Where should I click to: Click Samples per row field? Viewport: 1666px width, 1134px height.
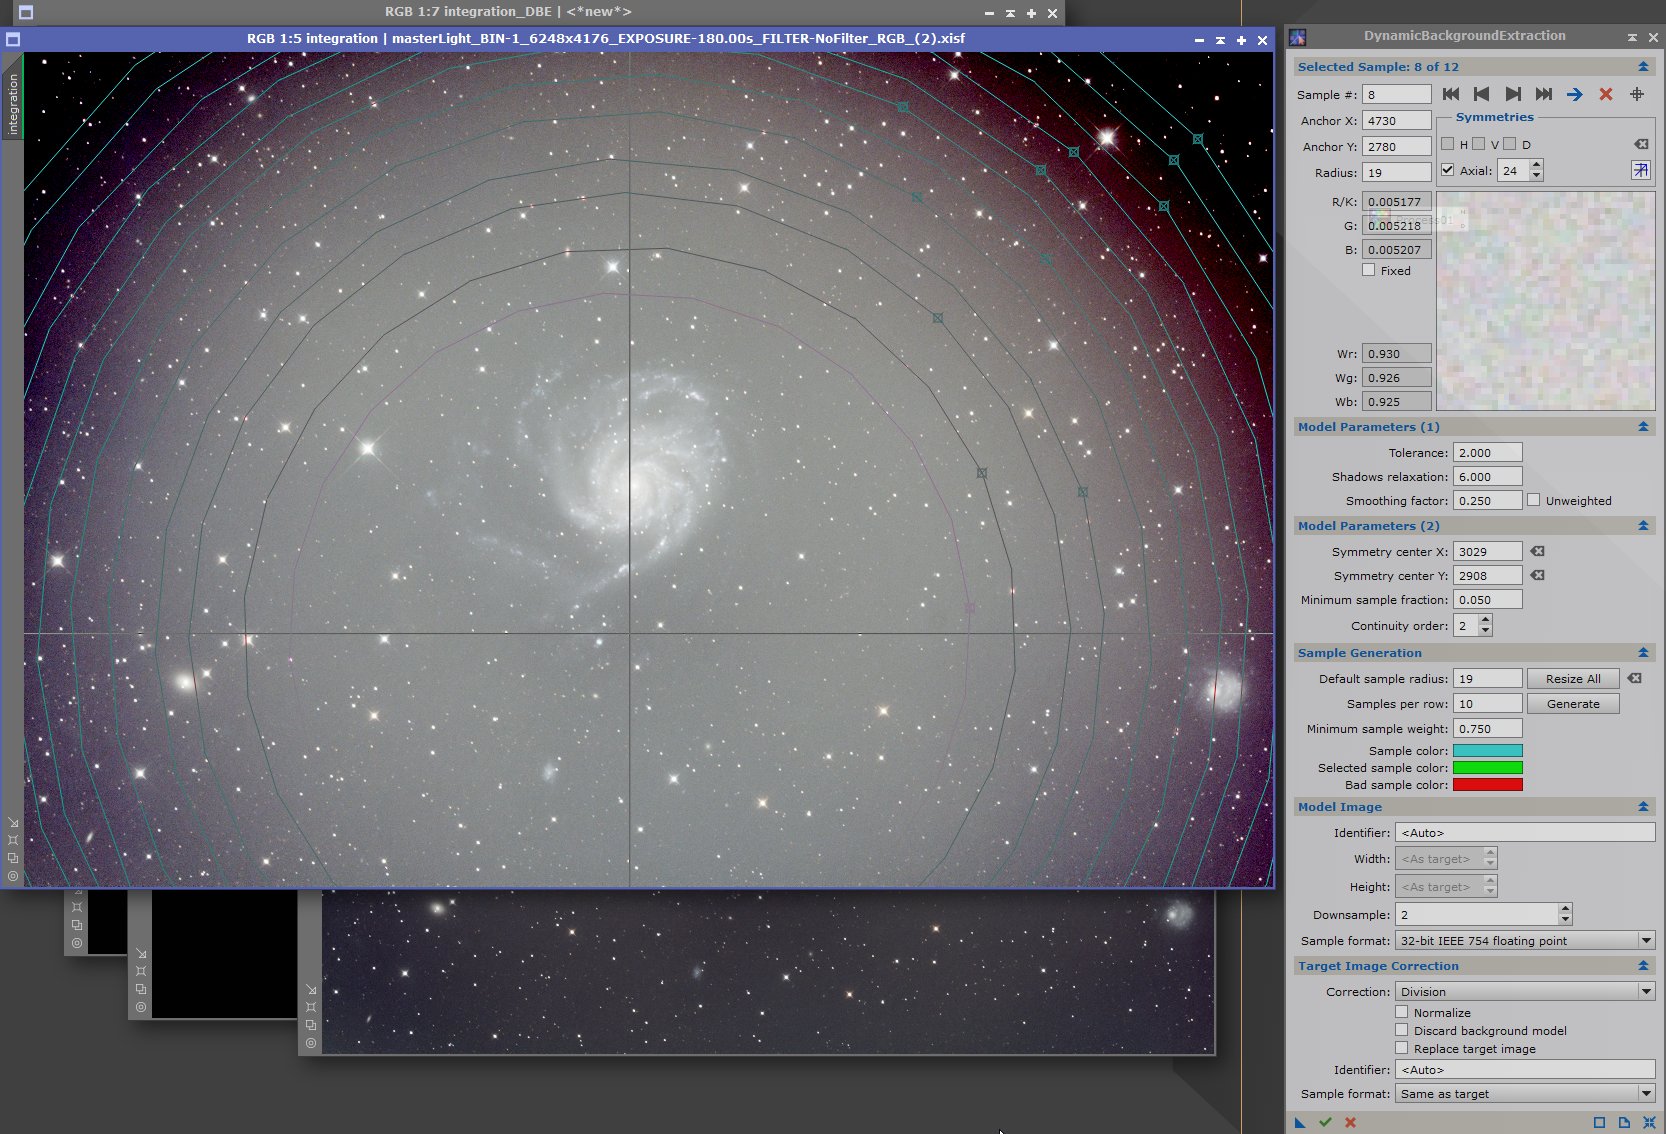click(1487, 704)
